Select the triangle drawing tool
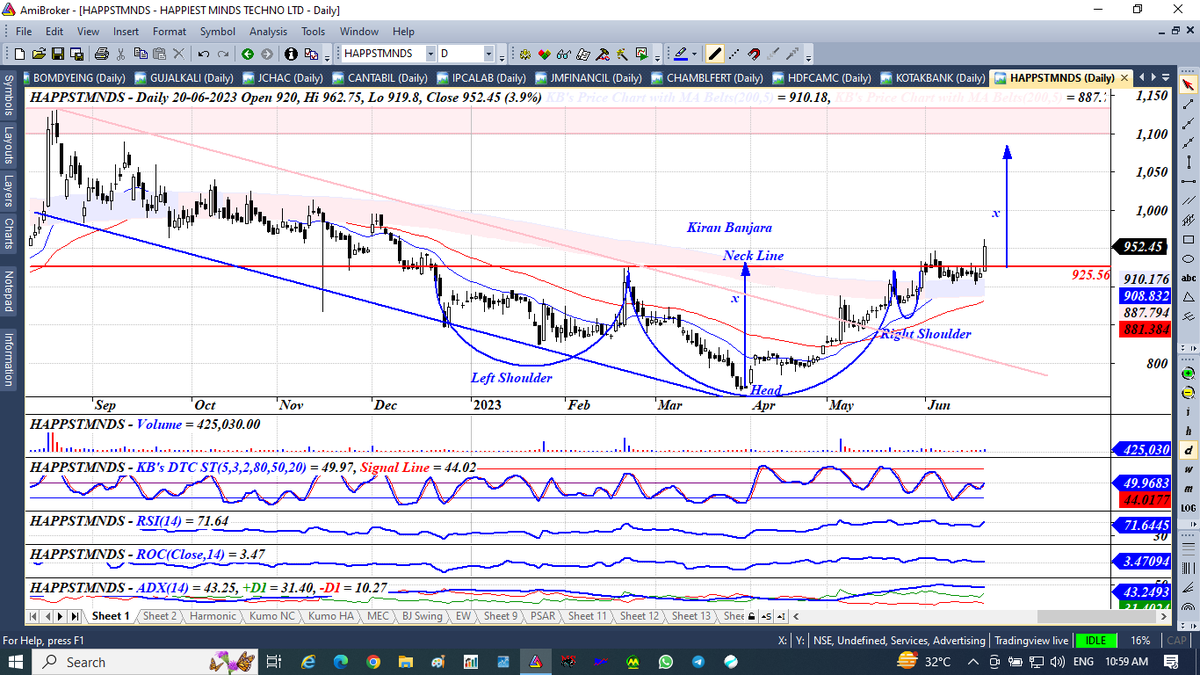Screen dimensions: 1200x675 click(1189, 298)
